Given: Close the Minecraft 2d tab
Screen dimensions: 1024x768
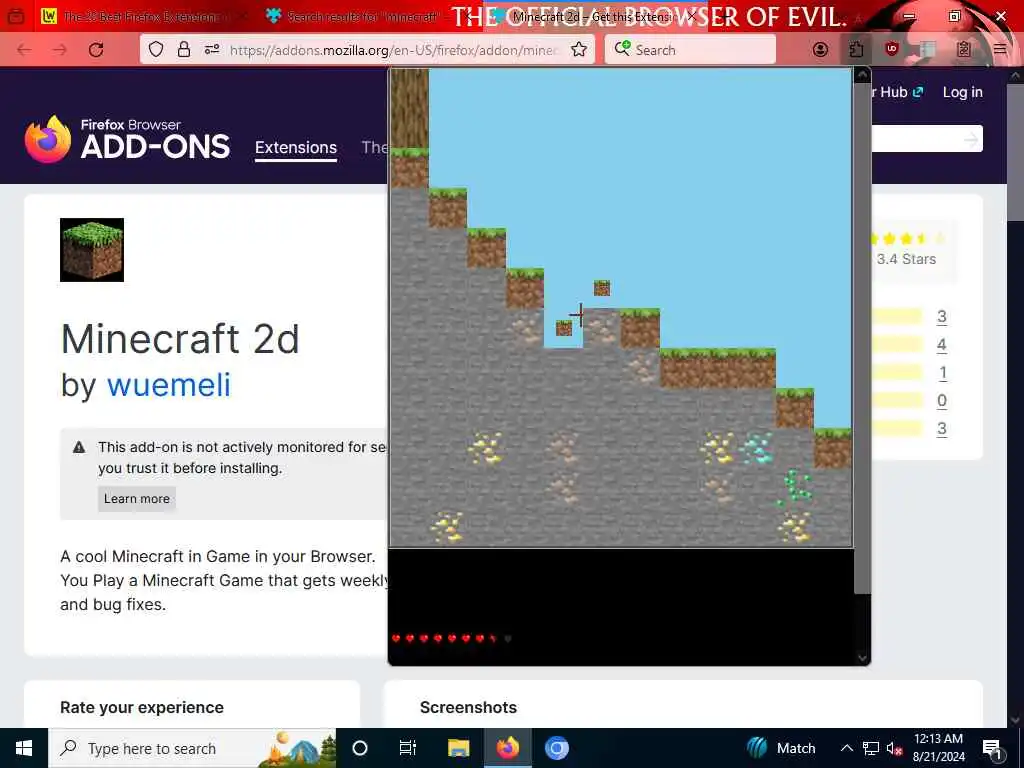Looking at the screenshot, I should (x=692, y=16).
